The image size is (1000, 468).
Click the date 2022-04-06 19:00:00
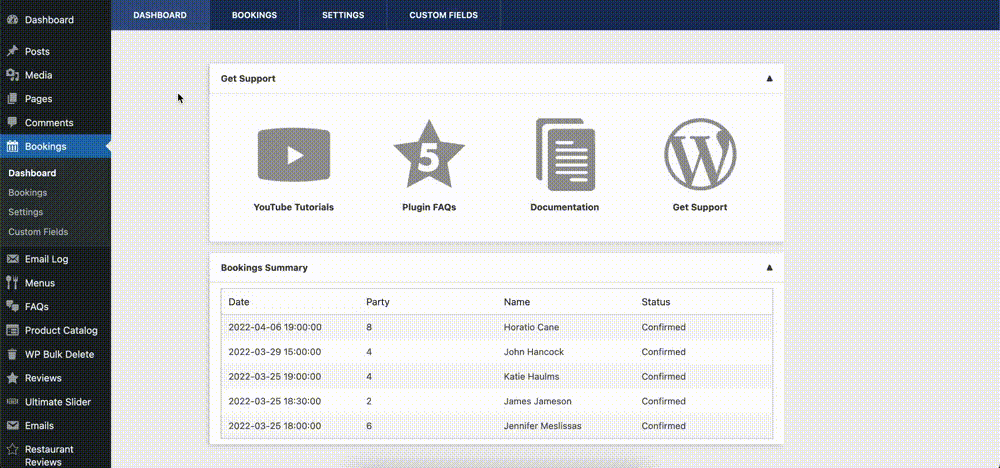point(275,327)
